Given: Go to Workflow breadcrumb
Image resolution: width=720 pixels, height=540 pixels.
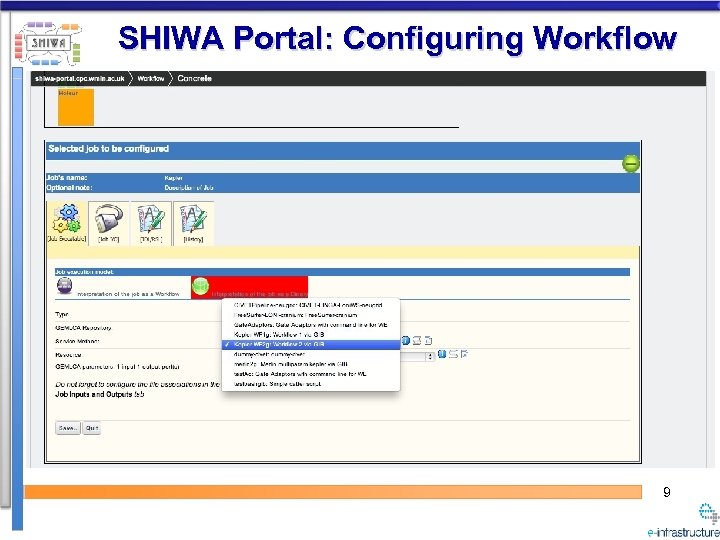Looking at the screenshot, I should [x=151, y=79].
